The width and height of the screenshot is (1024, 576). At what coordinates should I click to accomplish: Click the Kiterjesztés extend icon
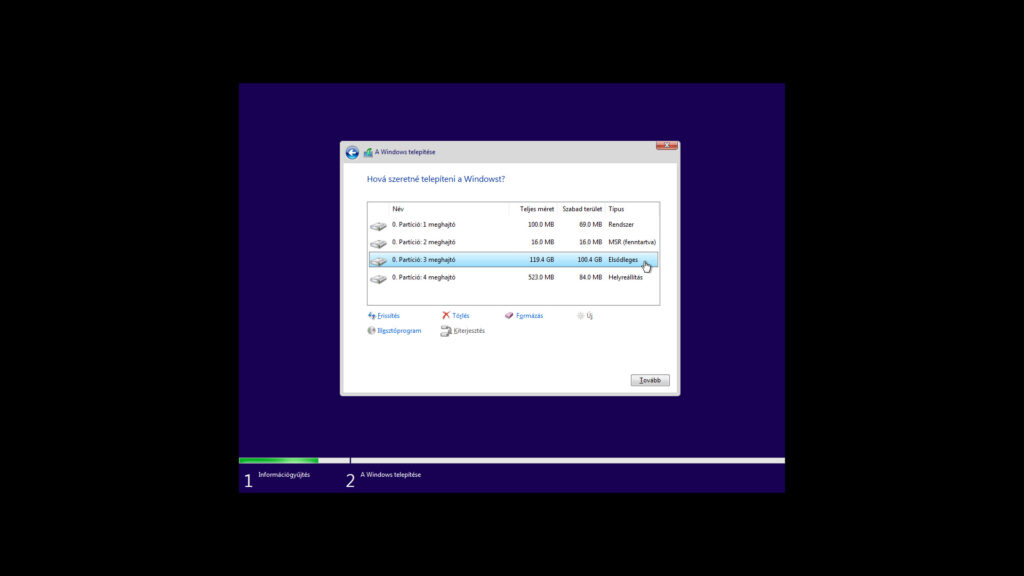point(446,331)
